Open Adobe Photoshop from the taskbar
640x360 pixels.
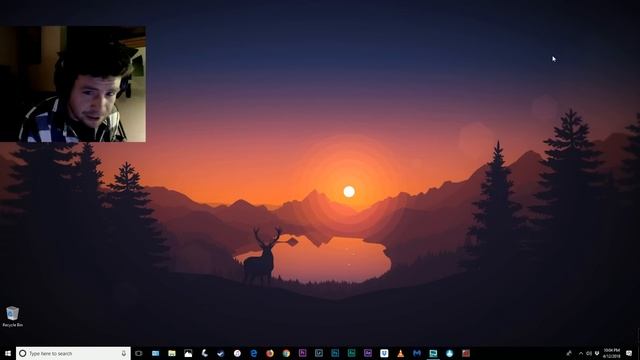[x=335, y=353]
